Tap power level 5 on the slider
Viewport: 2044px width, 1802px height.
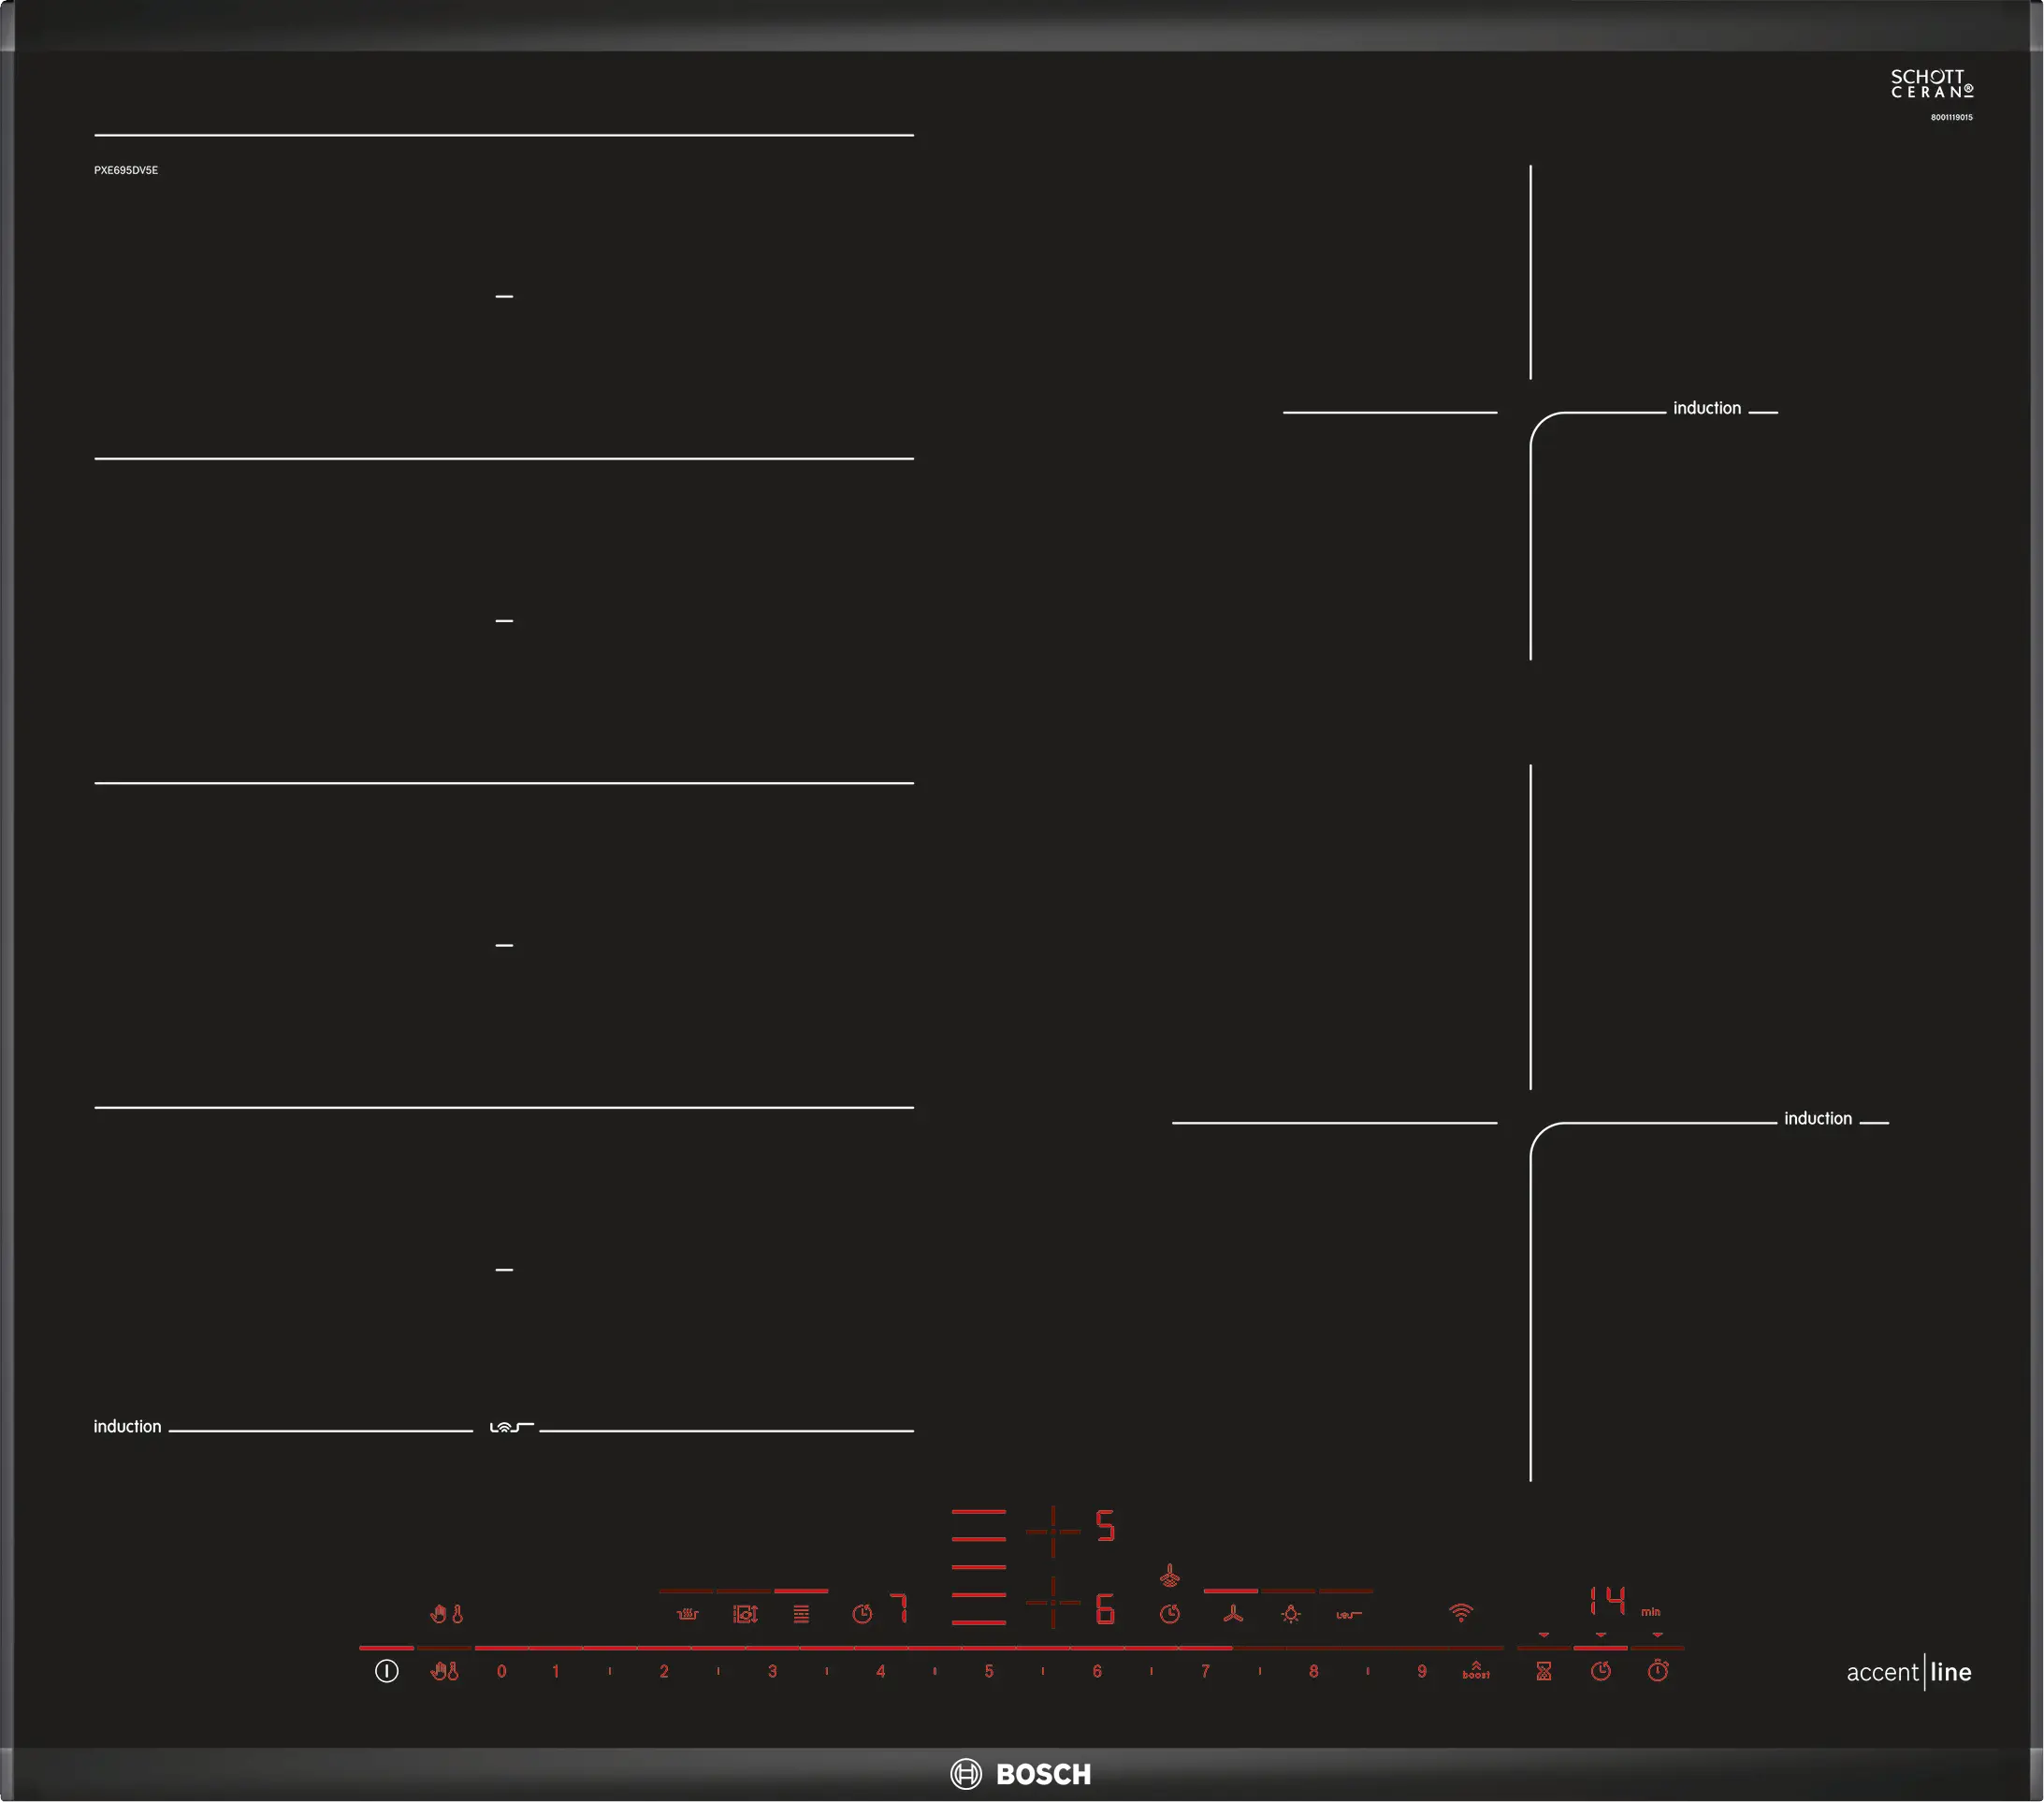point(988,1671)
